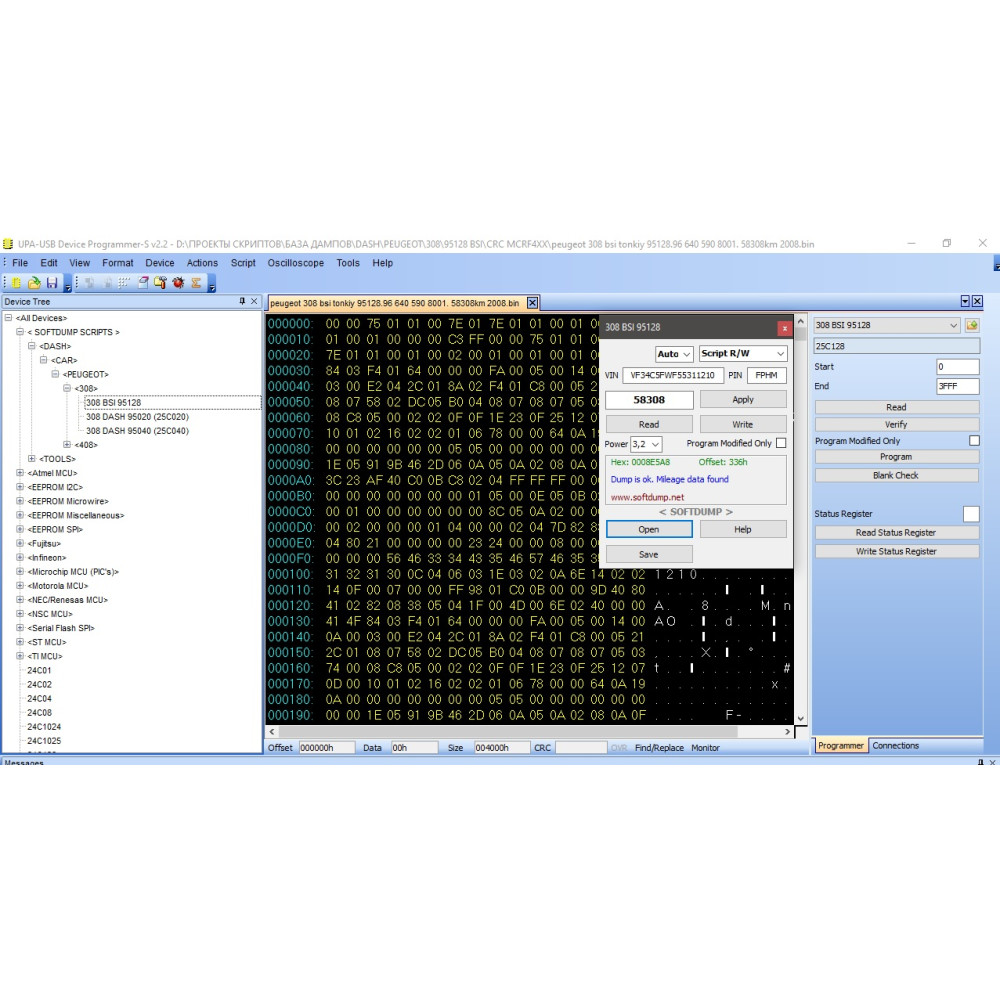The height and width of the screenshot is (1000, 1000).
Task: Click the greyed copy icon in toolbar
Action: click(x=89, y=283)
